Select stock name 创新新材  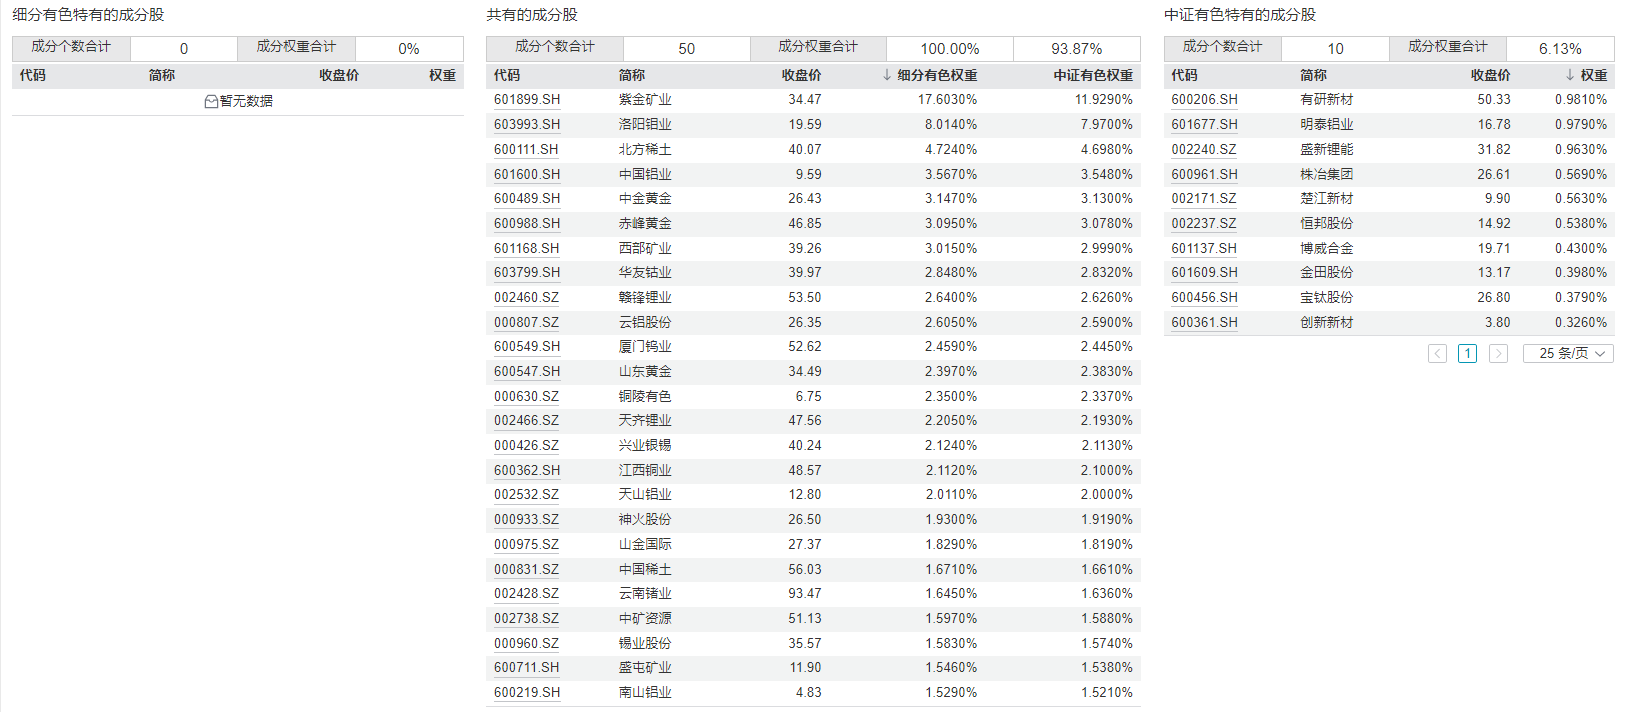tap(1327, 322)
